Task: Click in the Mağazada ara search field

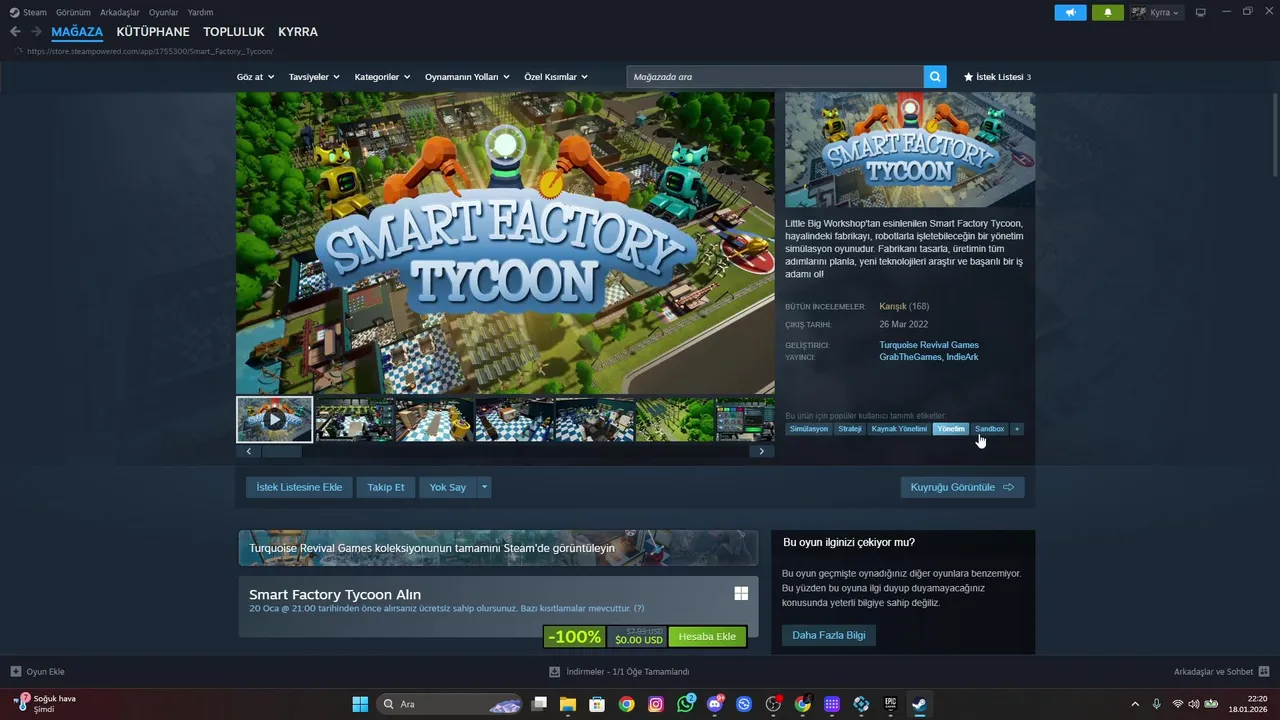Action: pyautogui.click(x=775, y=77)
